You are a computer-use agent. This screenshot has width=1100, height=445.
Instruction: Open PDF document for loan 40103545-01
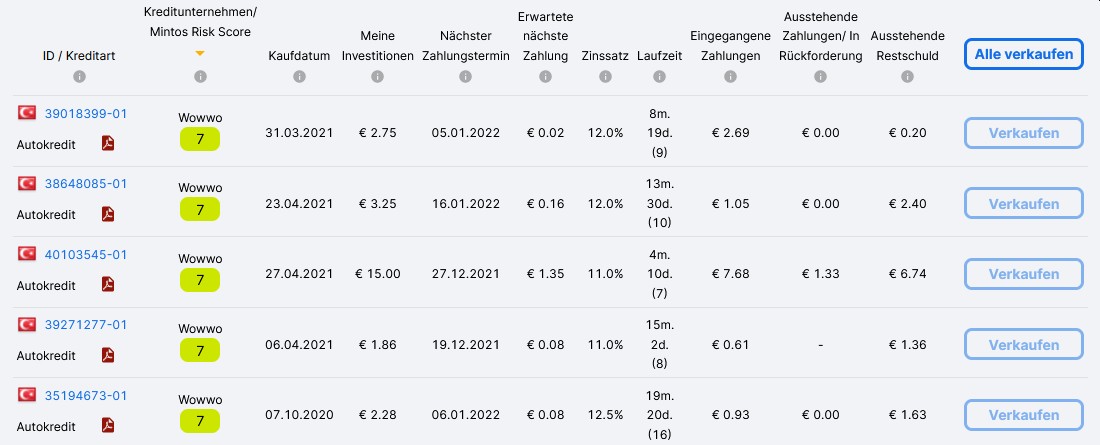point(107,284)
